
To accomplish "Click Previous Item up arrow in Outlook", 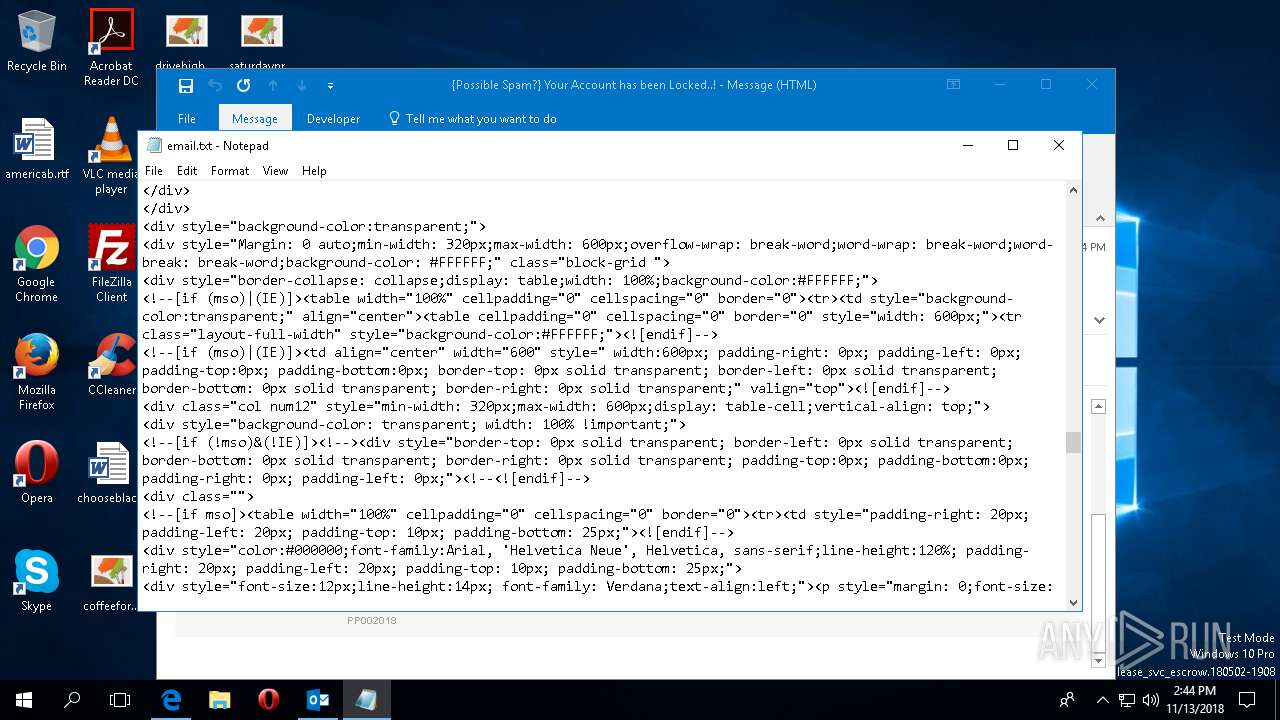I will click(x=273, y=85).
